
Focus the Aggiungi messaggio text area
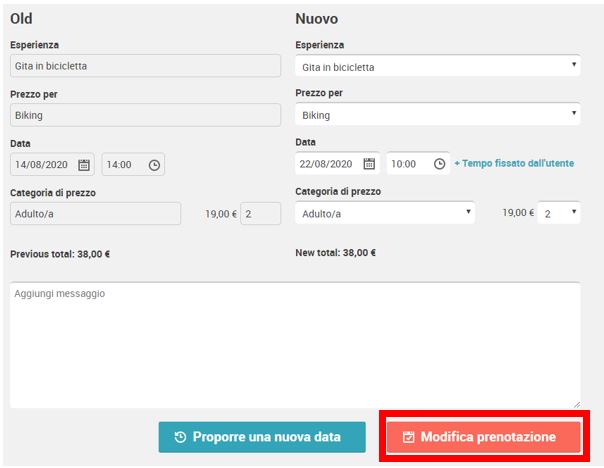(295, 345)
